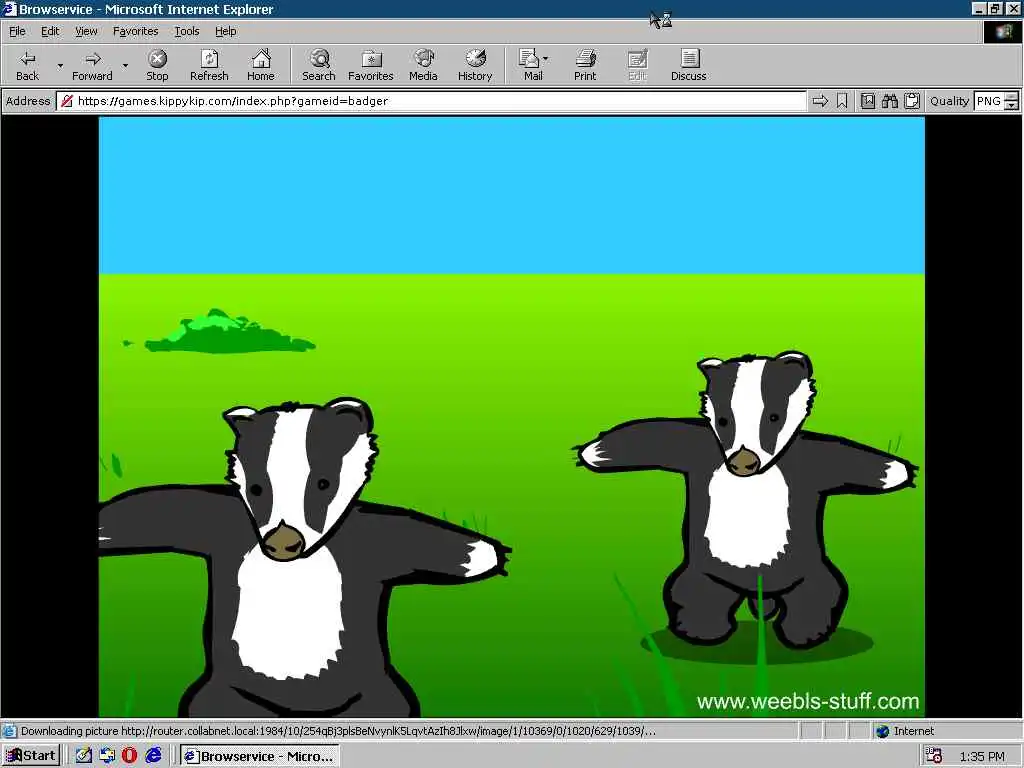Screen dimensions: 1024x768
Task: Click the bookmarks book icon
Action: coord(868,101)
